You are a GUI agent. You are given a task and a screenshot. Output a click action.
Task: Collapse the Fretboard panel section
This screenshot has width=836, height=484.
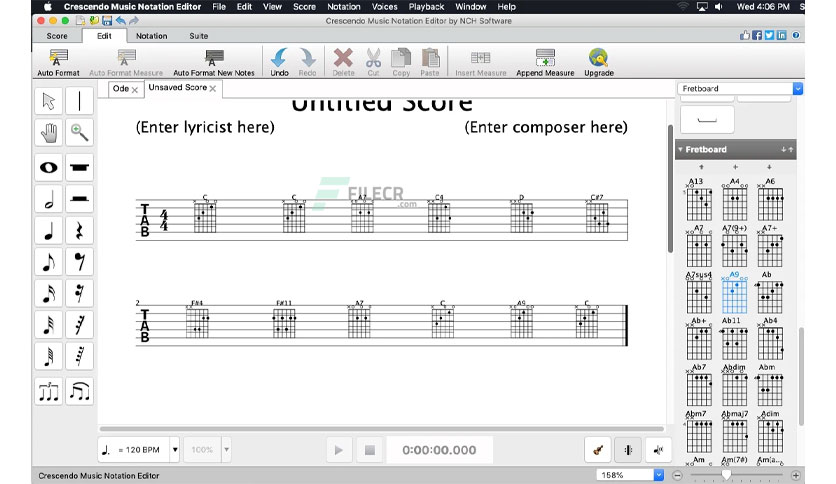pyautogui.click(x=680, y=150)
